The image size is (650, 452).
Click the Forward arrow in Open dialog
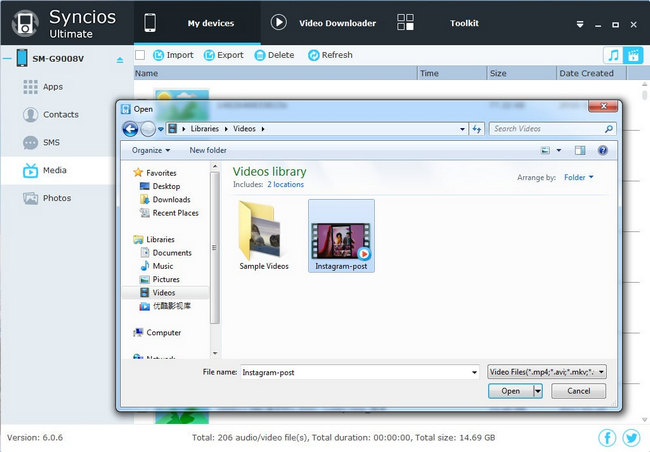pos(148,129)
